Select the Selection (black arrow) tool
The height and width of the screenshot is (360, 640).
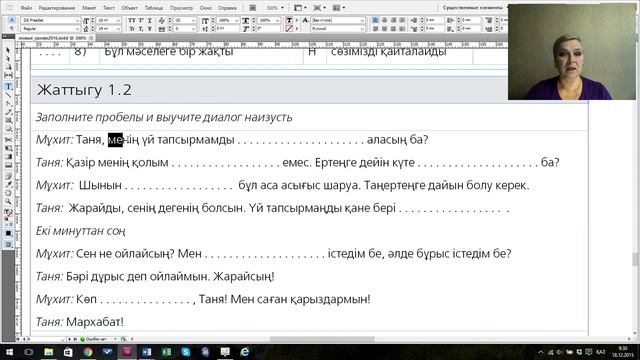coord(8,50)
